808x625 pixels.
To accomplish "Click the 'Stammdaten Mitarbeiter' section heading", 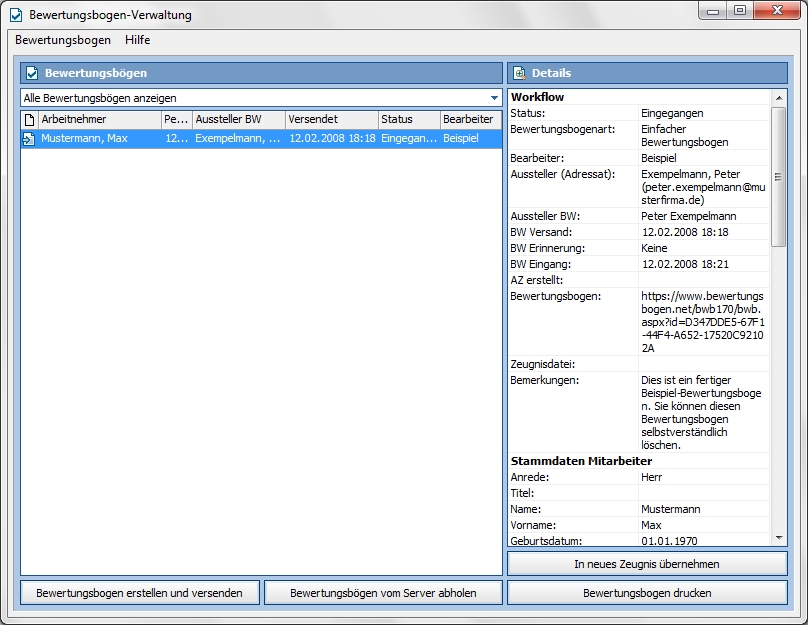I will point(581,461).
